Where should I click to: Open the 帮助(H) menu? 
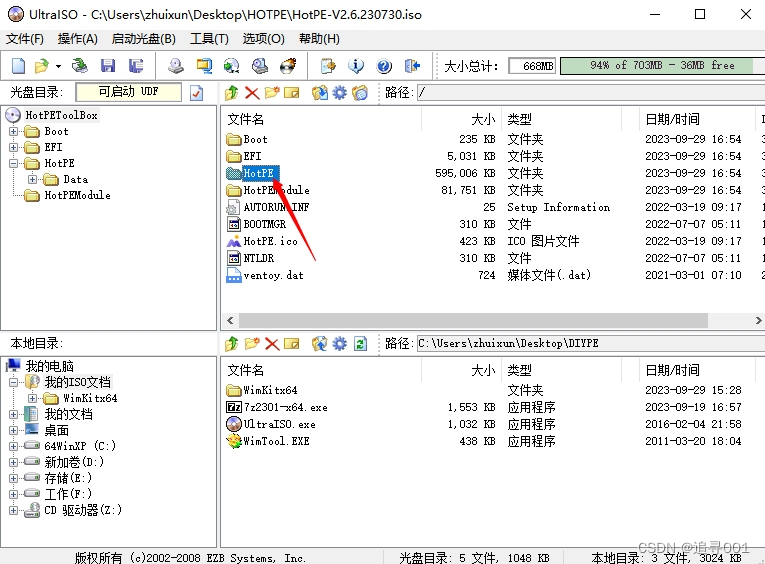coord(319,39)
